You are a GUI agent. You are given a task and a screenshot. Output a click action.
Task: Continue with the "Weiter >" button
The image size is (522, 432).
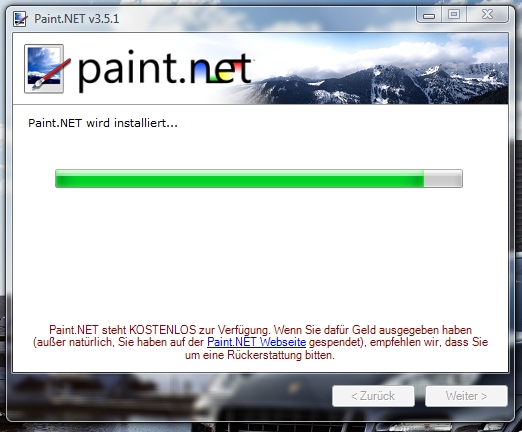466,396
